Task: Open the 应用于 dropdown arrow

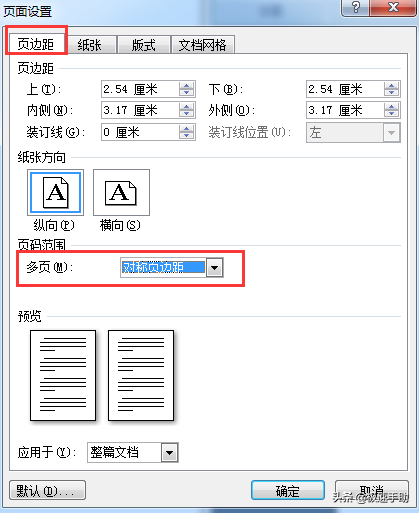Action: click(170, 452)
